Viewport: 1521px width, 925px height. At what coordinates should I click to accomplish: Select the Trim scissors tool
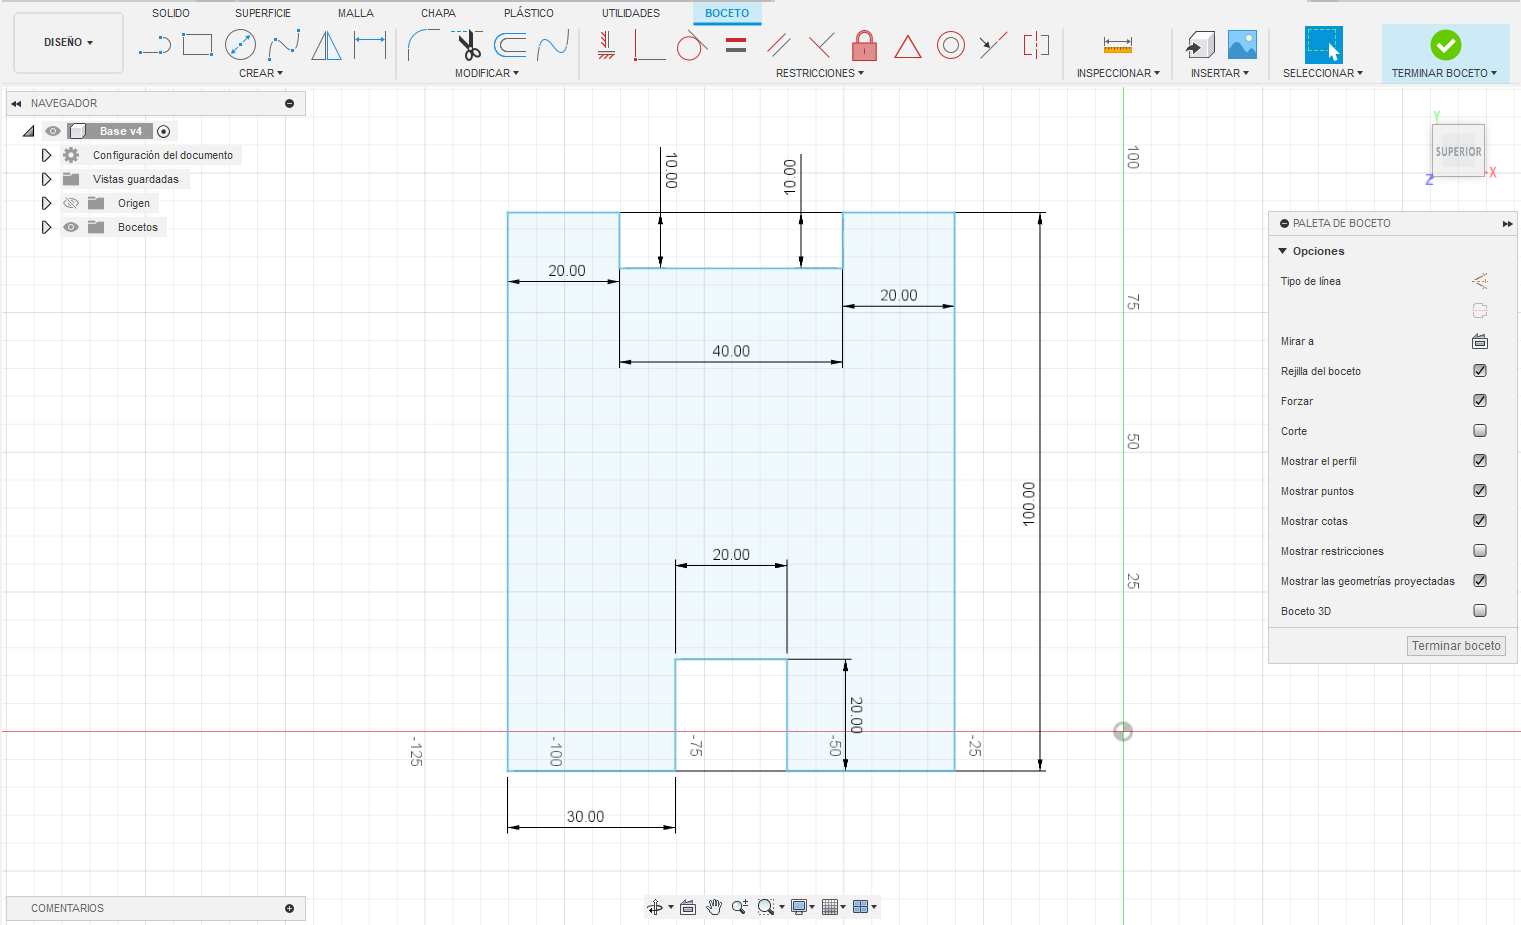[467, 45]
